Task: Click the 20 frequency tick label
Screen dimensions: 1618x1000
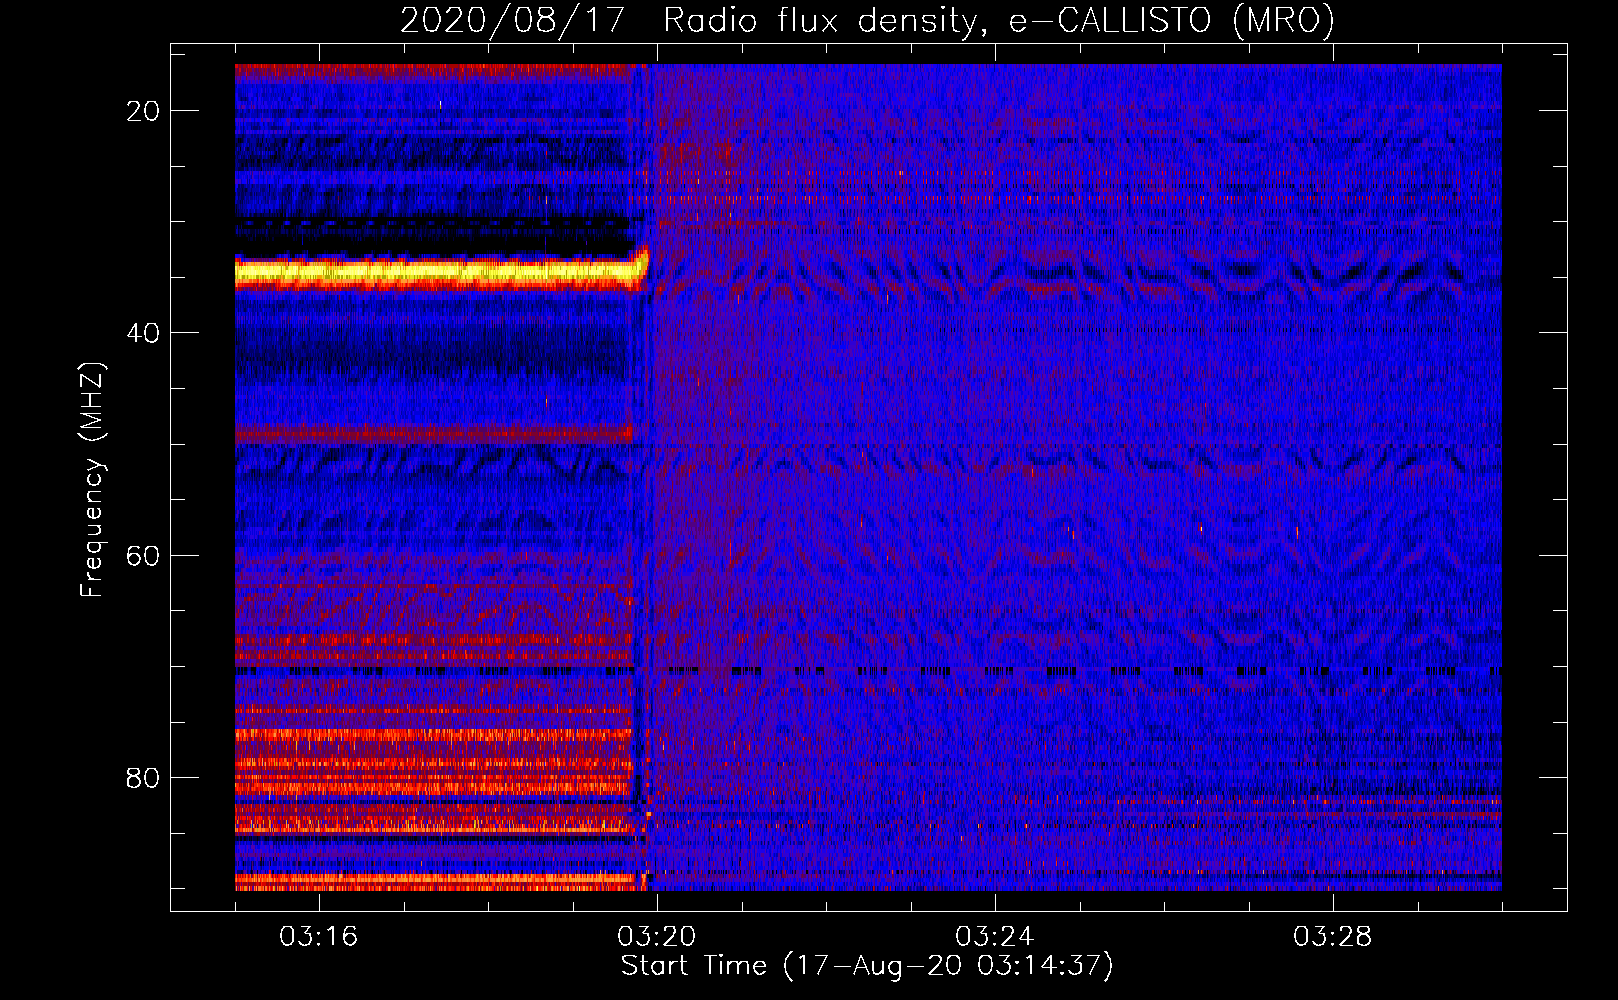Action: click(144, 111)
